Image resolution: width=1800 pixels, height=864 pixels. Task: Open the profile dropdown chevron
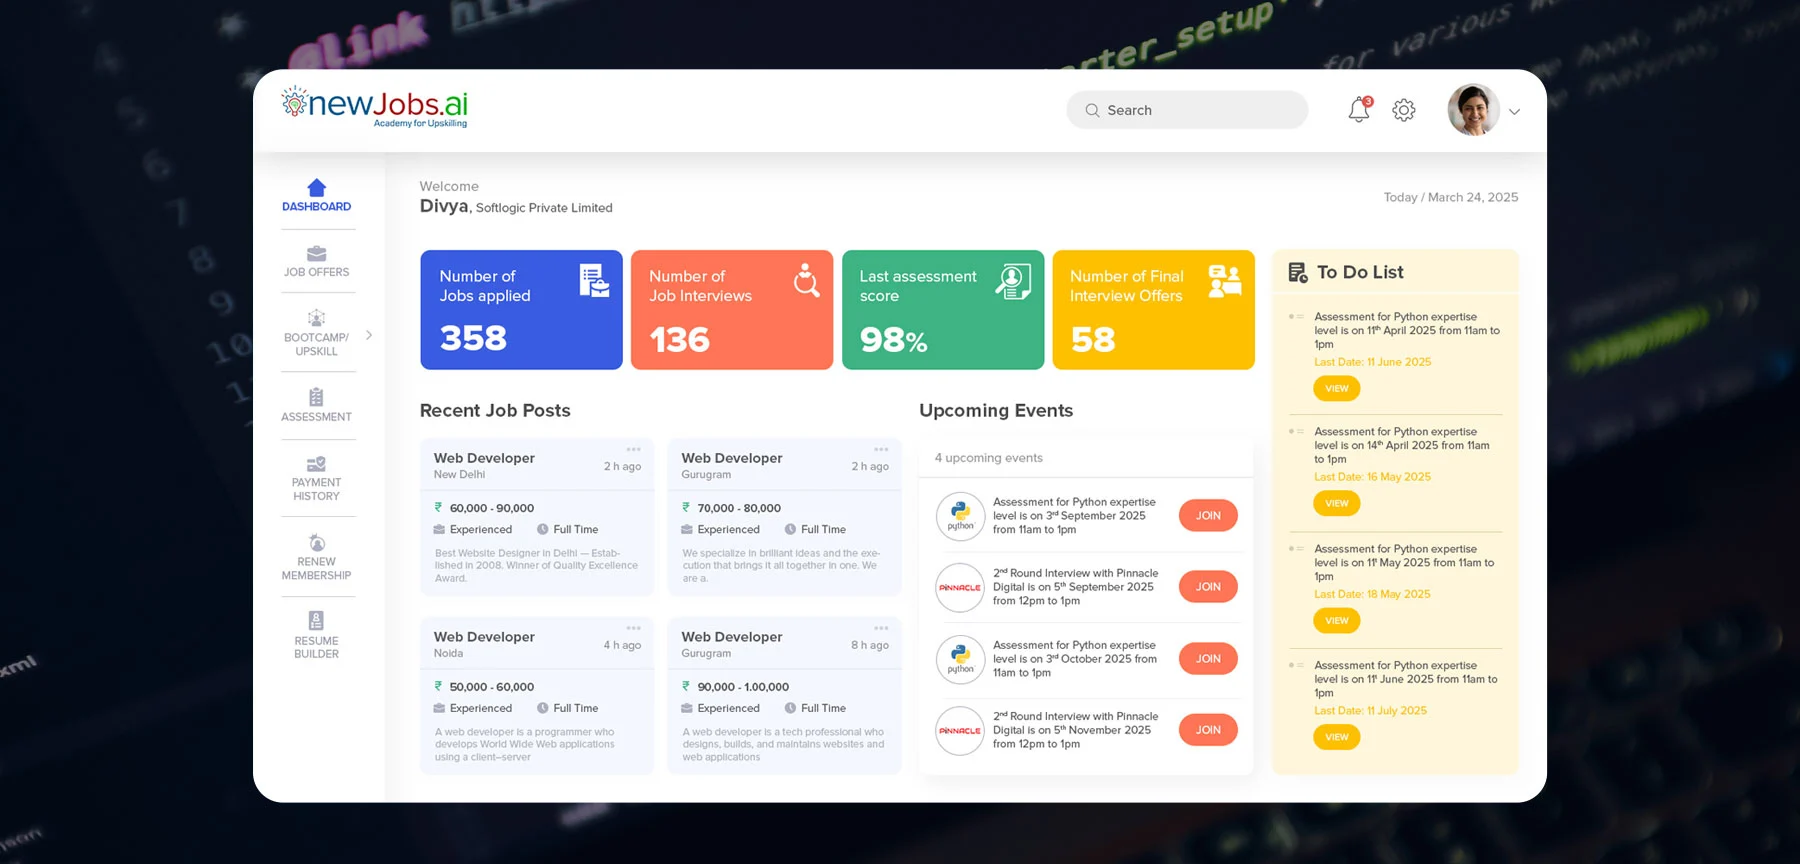[x=1514, y=112]
